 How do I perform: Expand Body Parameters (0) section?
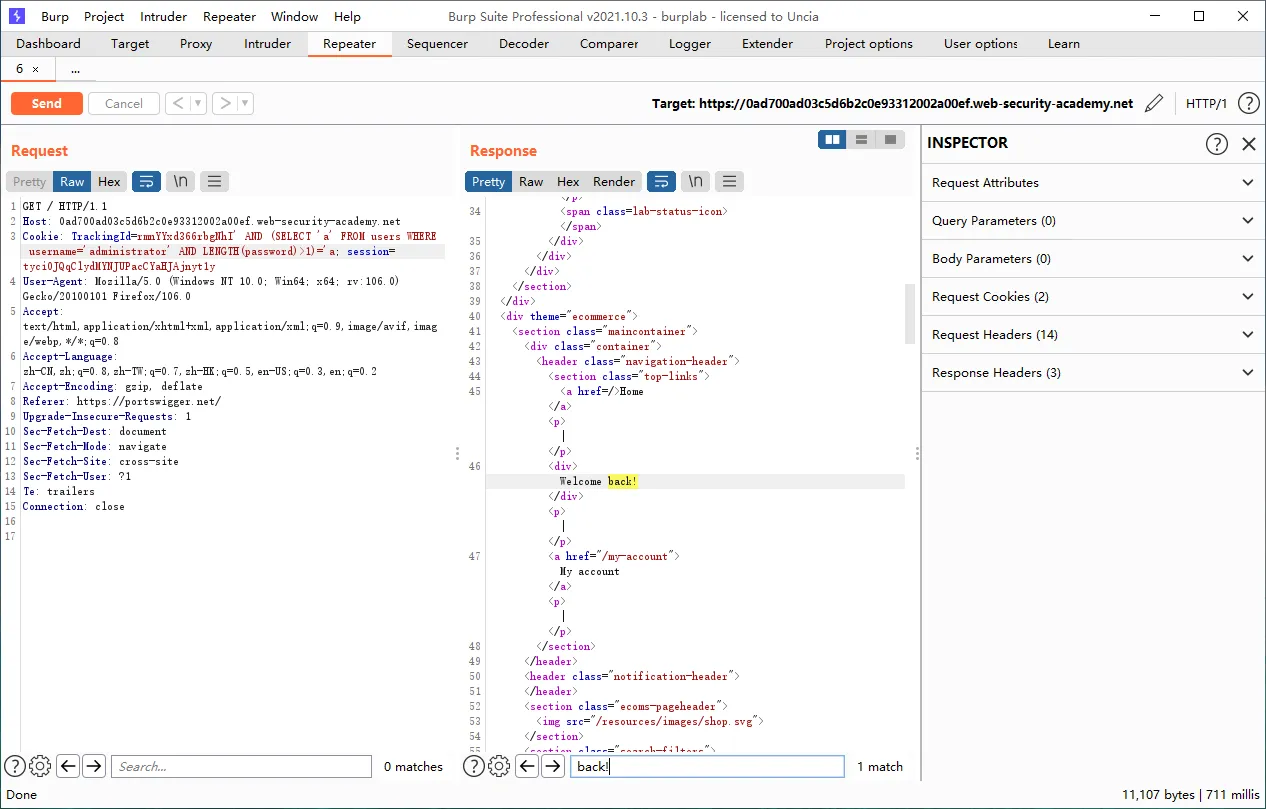pyautogui.click(x=1091, y=258)
